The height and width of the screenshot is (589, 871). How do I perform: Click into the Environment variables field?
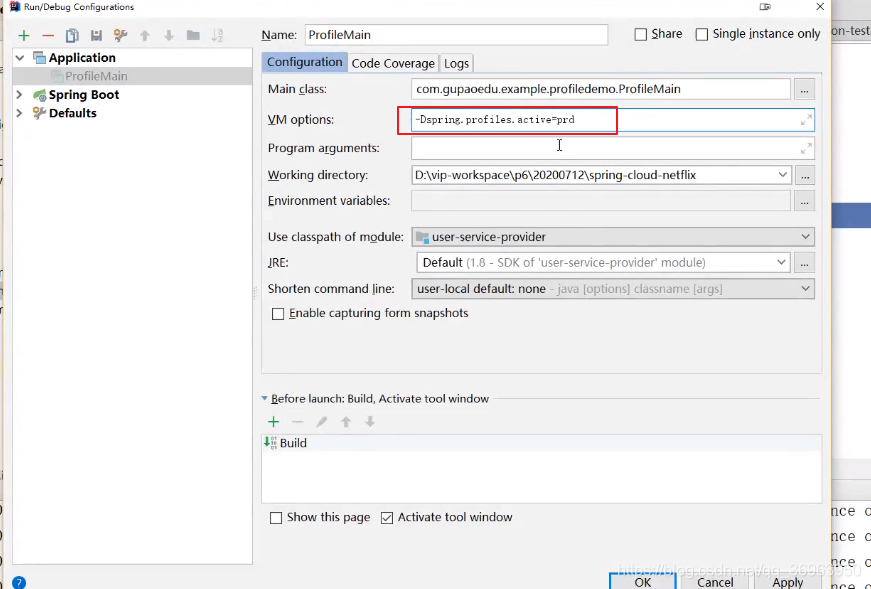[x=601, y=201]
